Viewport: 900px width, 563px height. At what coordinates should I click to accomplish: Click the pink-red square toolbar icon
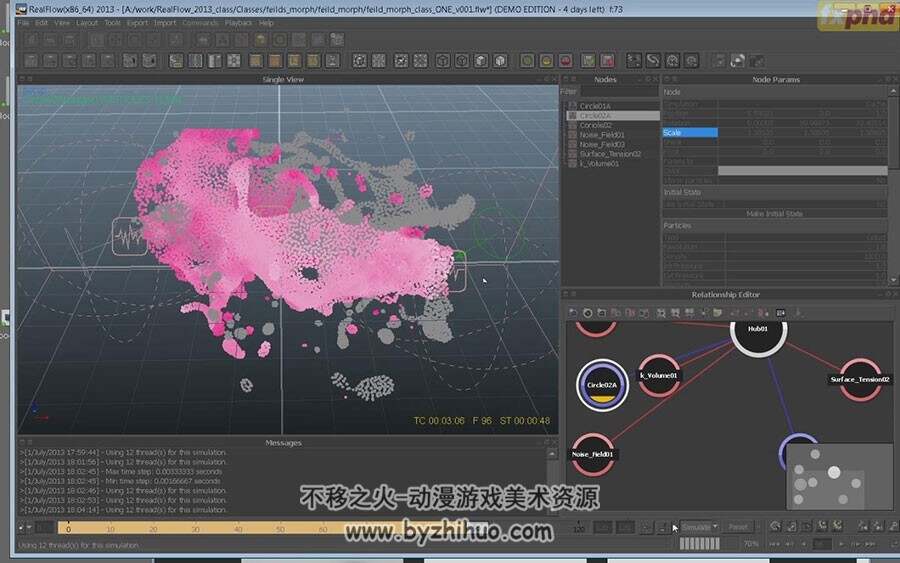click(607, 60)
